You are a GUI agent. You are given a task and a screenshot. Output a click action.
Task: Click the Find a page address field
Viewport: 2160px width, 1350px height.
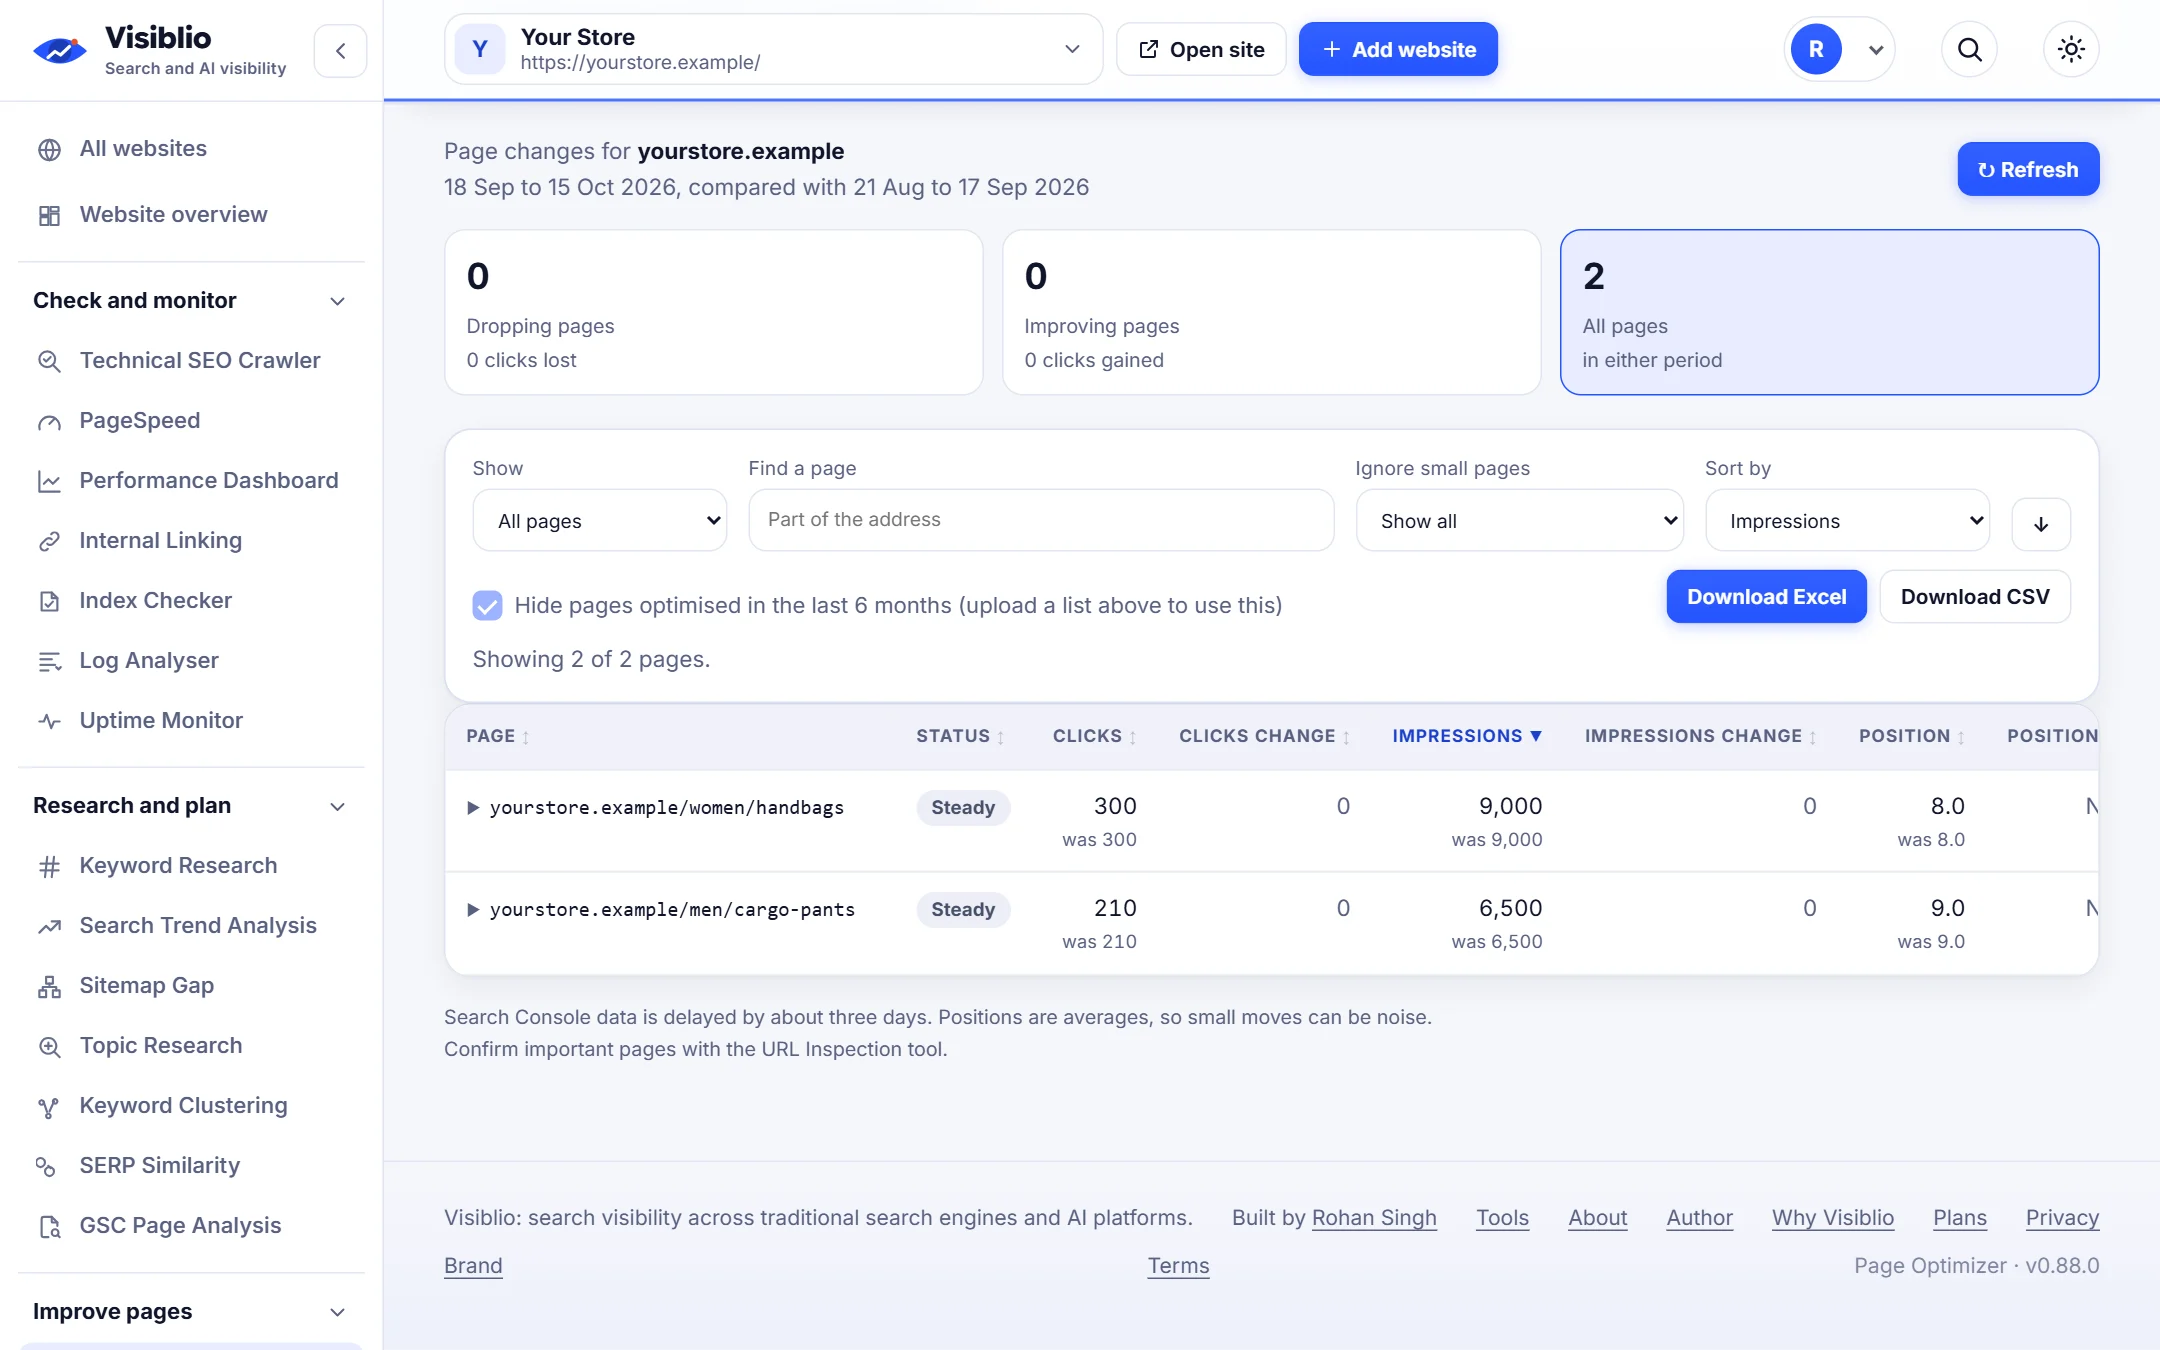click(1041, 520)
